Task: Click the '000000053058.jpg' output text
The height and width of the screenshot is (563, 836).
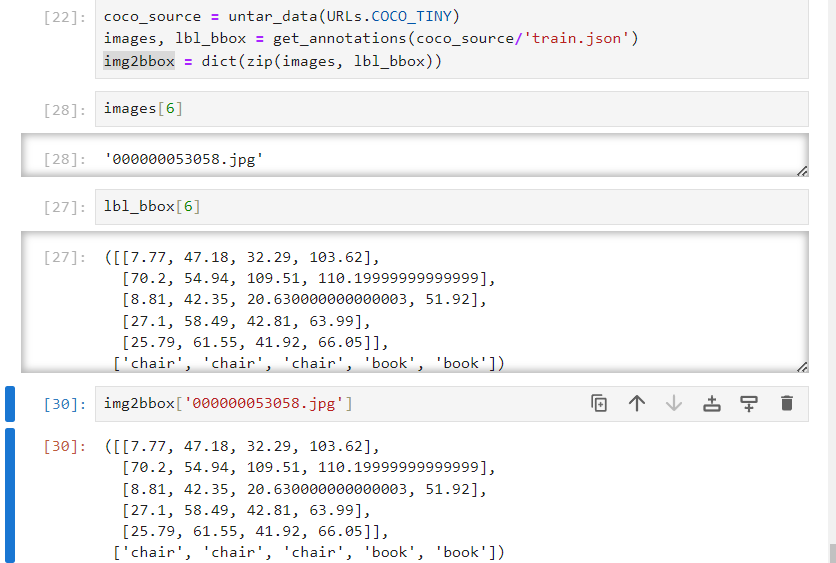Action: click(183, 158)
